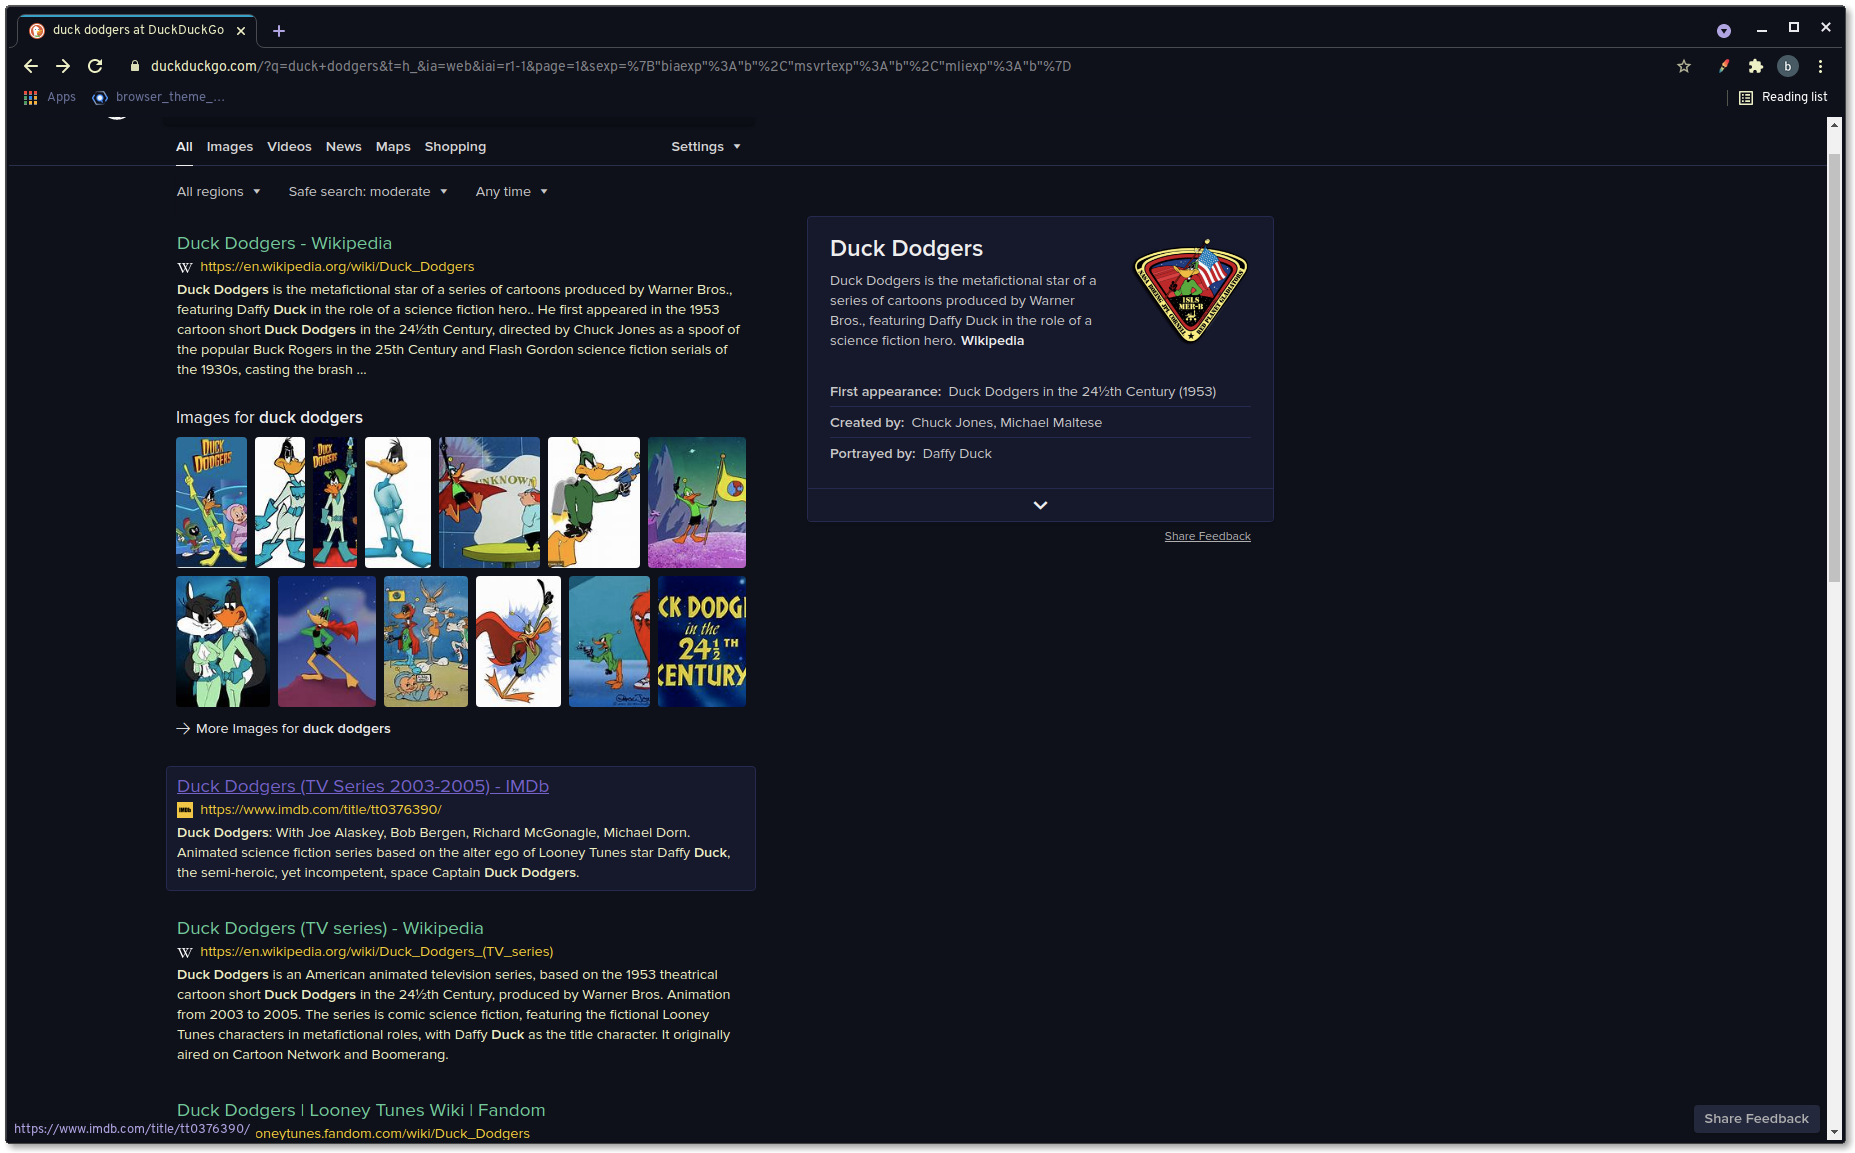Open the purple planet flag thumbnail

[x=697, y=502]
